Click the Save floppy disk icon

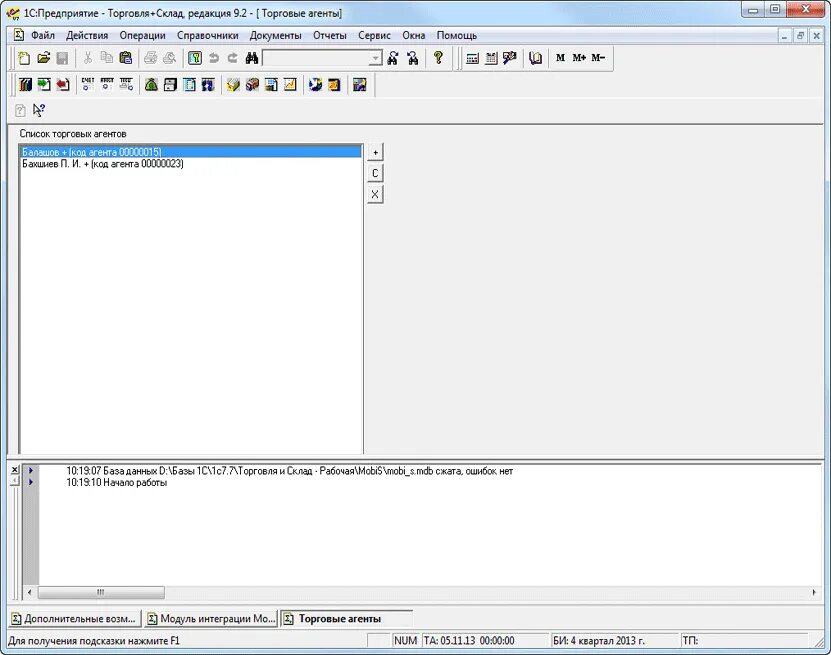pos(63,58)
